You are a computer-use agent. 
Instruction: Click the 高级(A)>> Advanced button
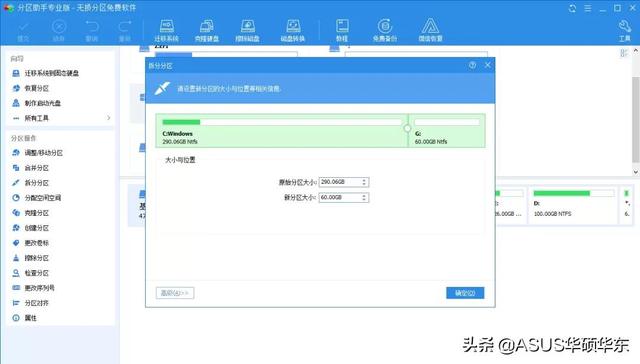click(x=175, y=293)
